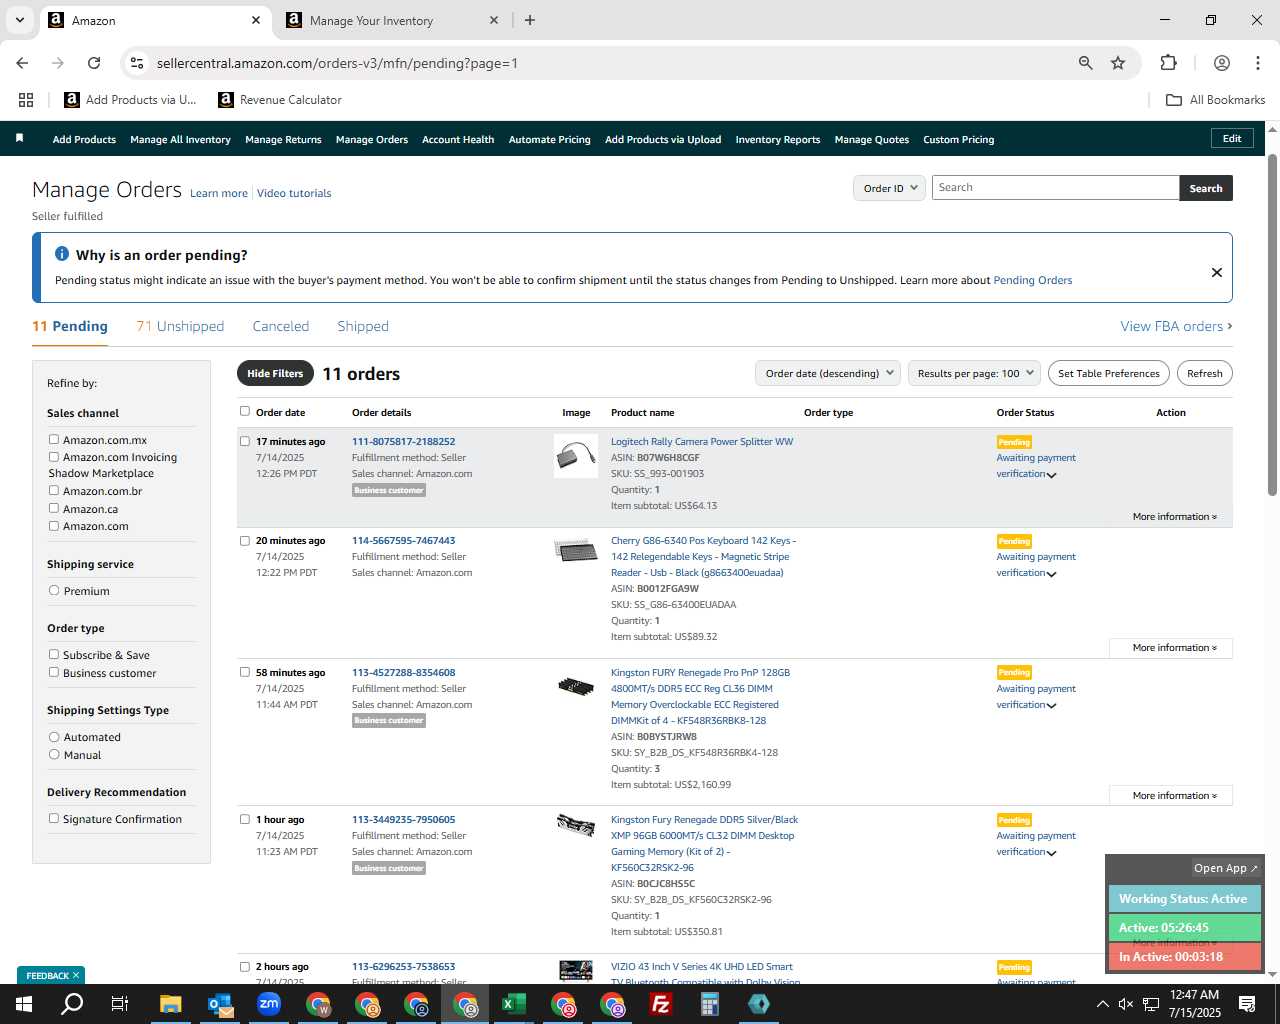This screenshot has width=1280, height=1024.
Task: Check the Amazon.ca sales channel filter
Action: coord(54,508)
